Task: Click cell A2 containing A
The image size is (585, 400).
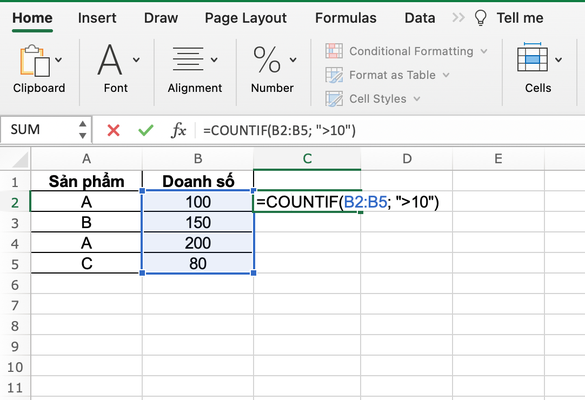Action: coord(87,202)
